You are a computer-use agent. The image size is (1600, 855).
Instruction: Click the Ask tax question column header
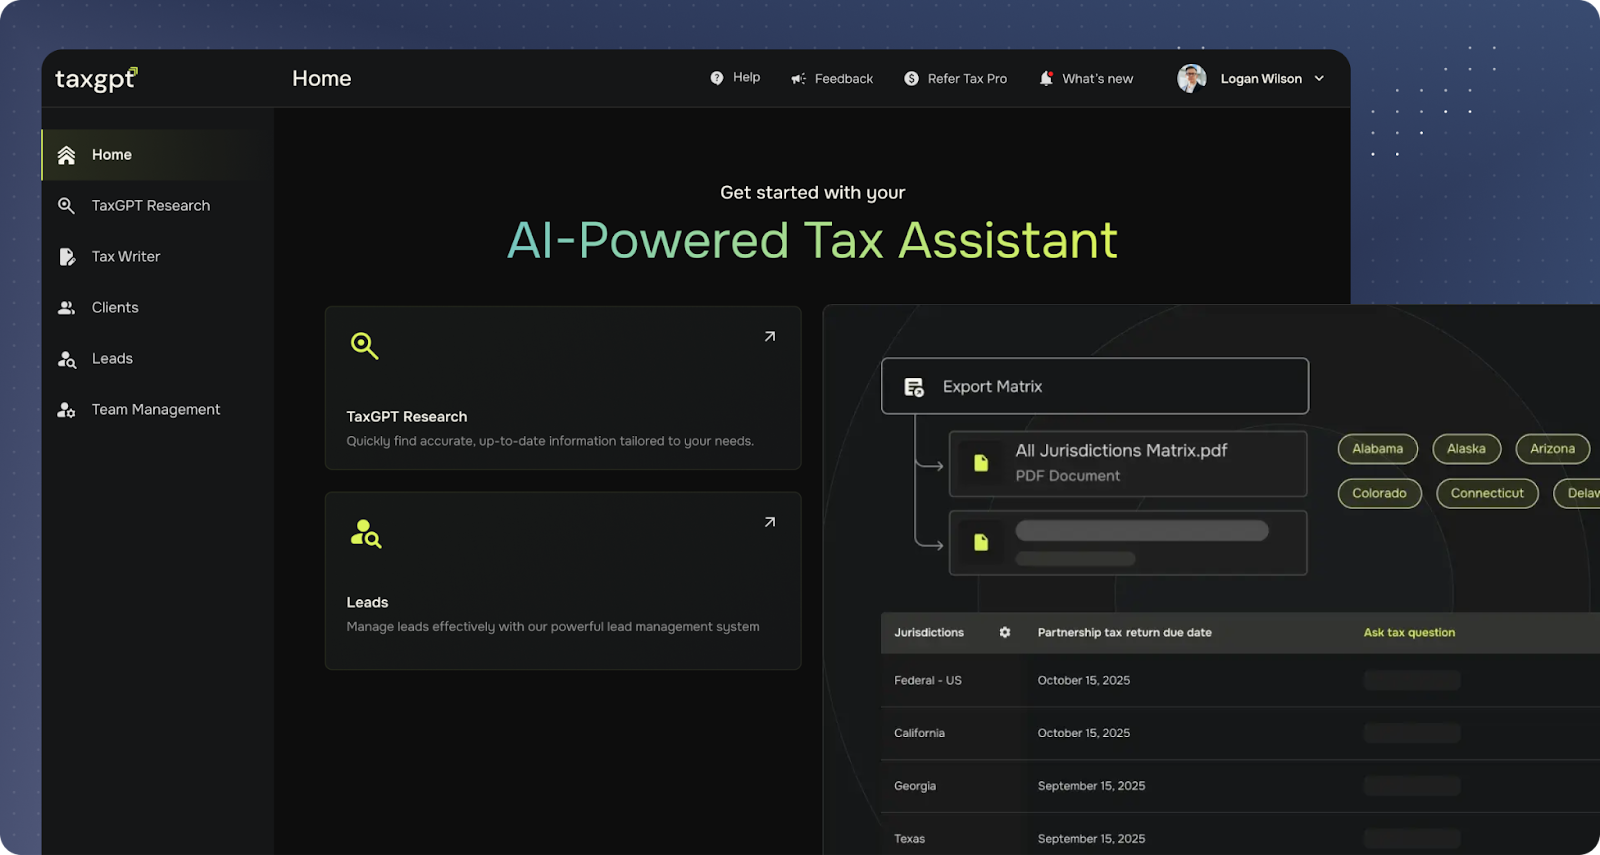point(1409,633)
